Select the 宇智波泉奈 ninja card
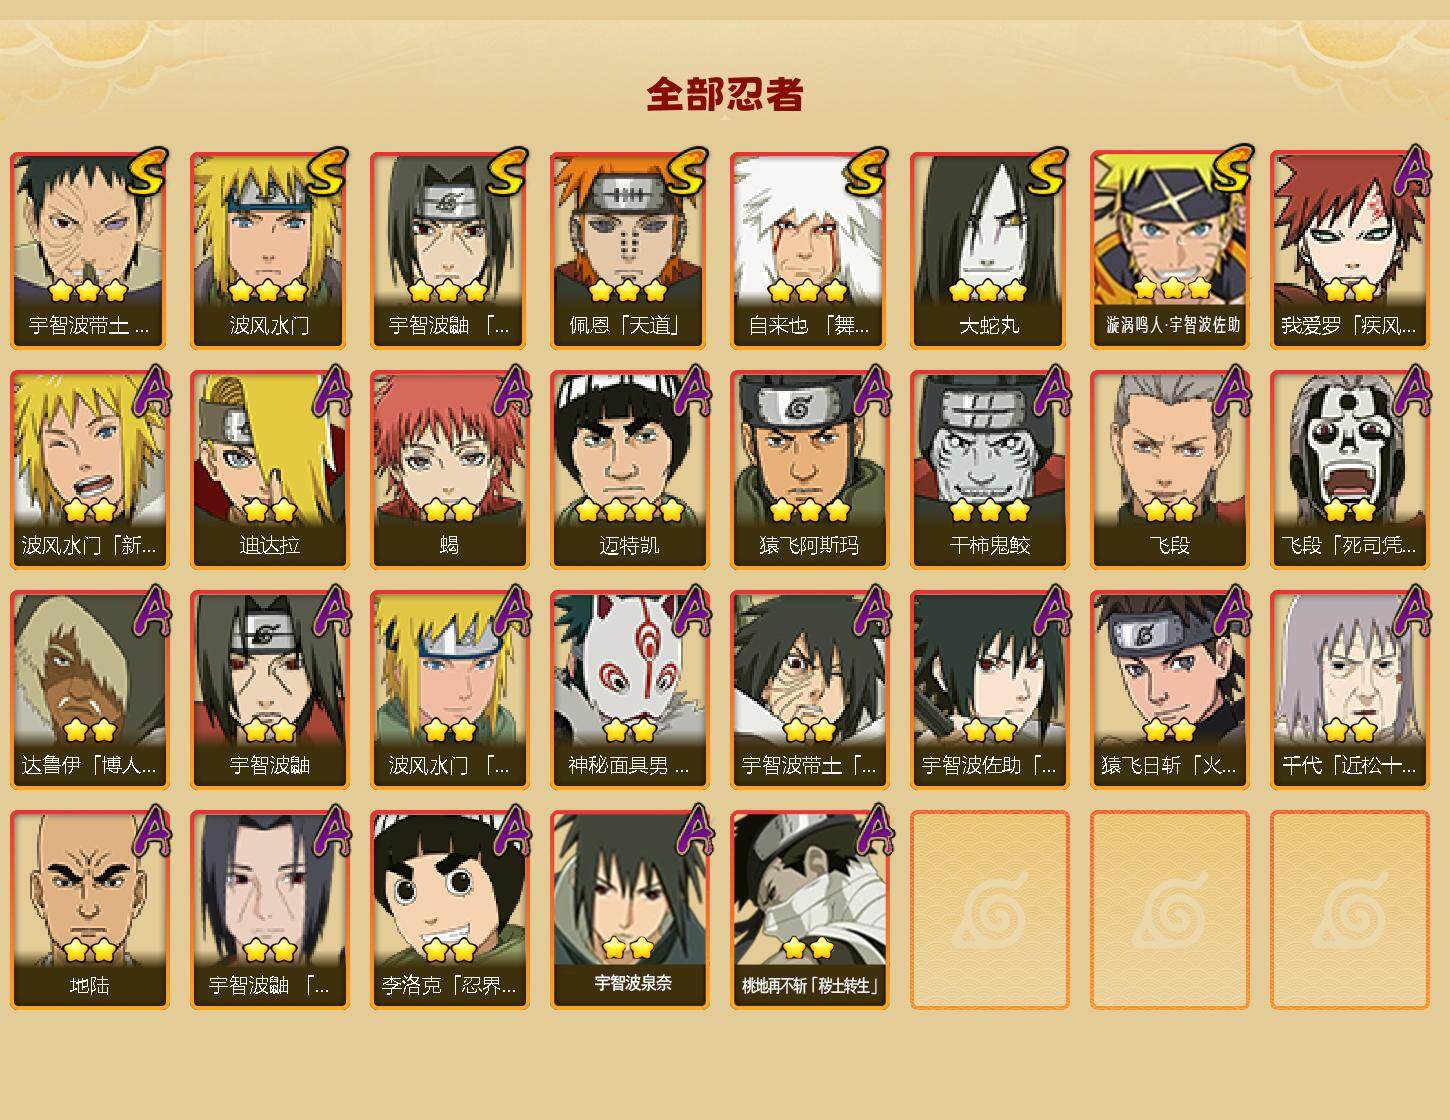 629,910
